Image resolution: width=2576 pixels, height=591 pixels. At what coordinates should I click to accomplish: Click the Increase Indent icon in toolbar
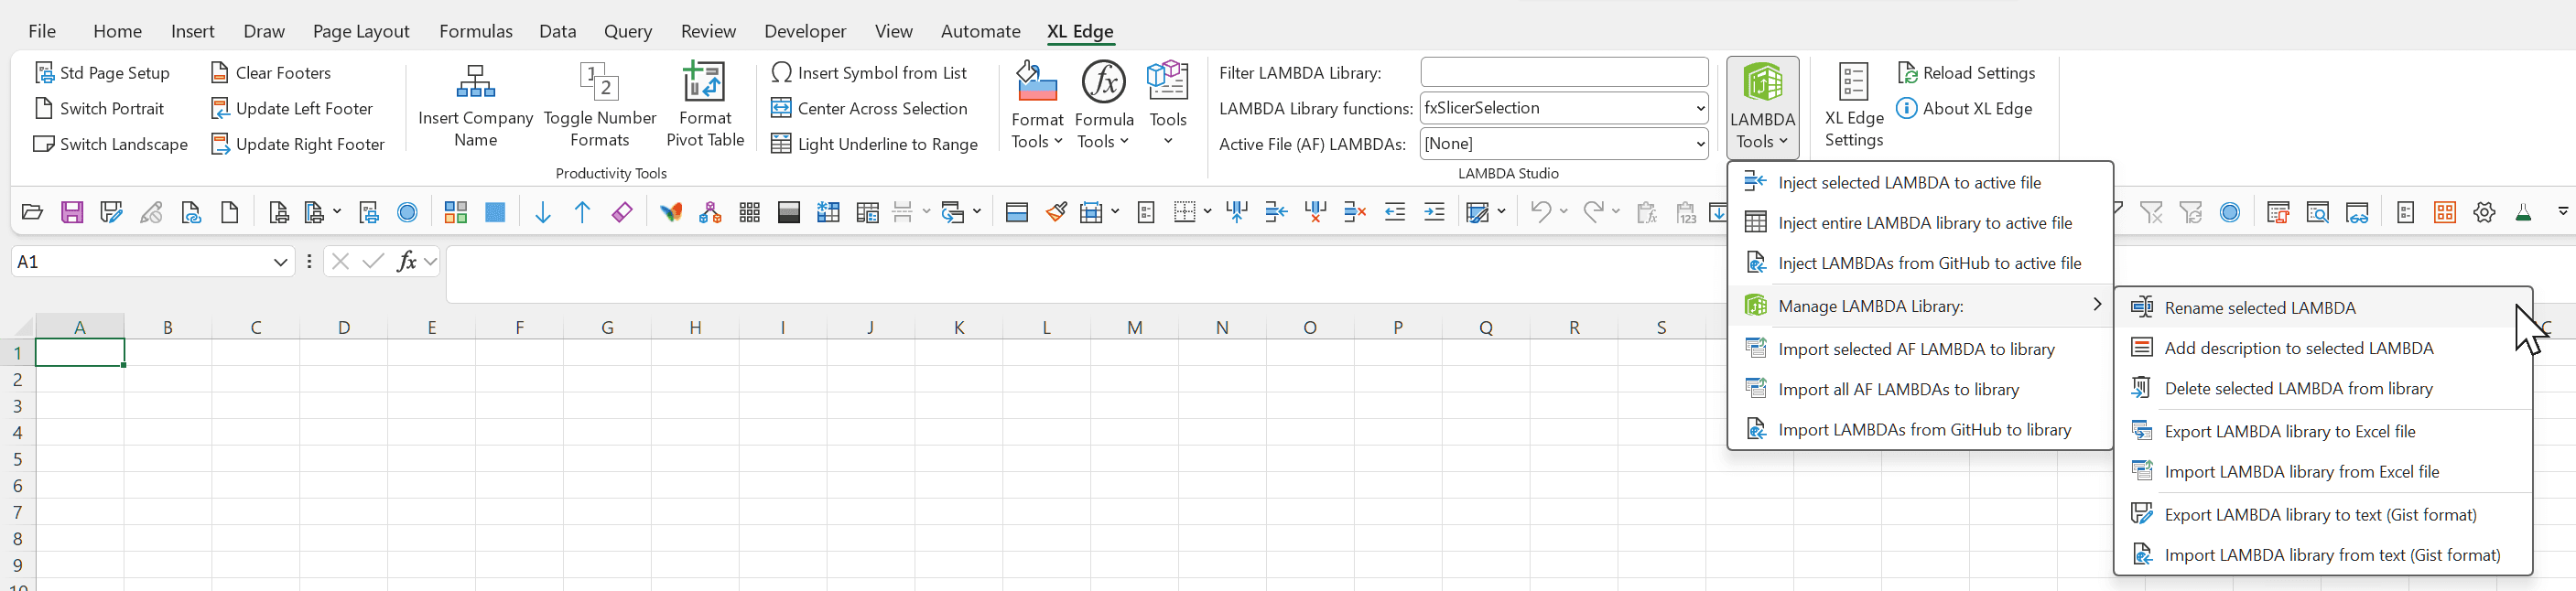coord(1434,212)
